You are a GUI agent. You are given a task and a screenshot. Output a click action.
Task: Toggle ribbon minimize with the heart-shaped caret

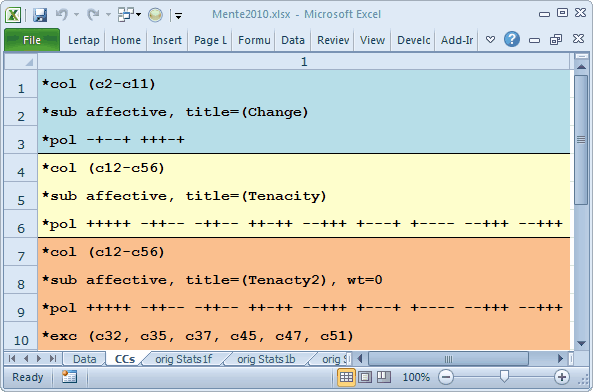point(490,39)
